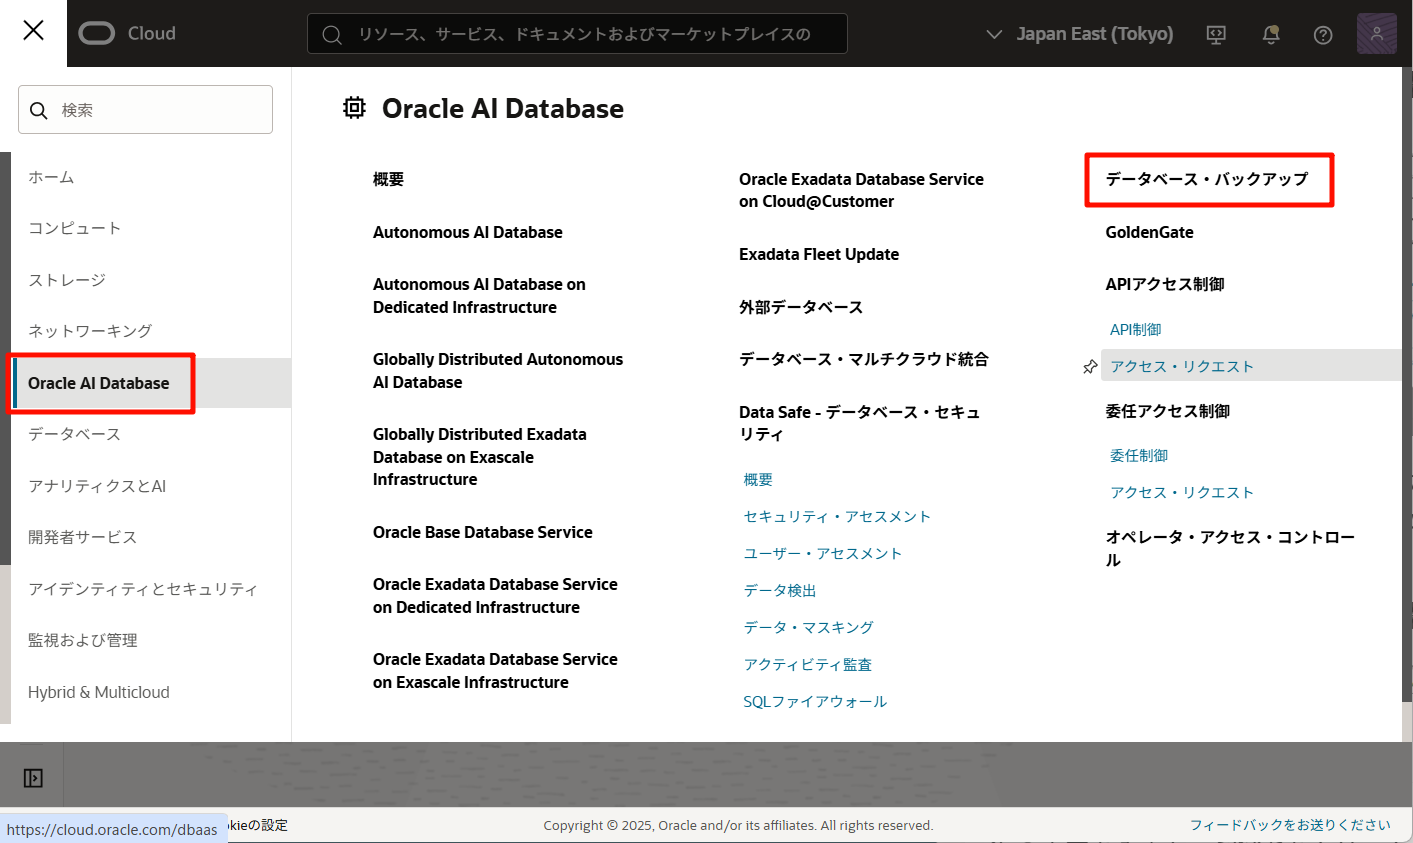Viewport: 1413px width, 843px height.
Task: Open 外部データベース
Action: [x=801, y=307]
